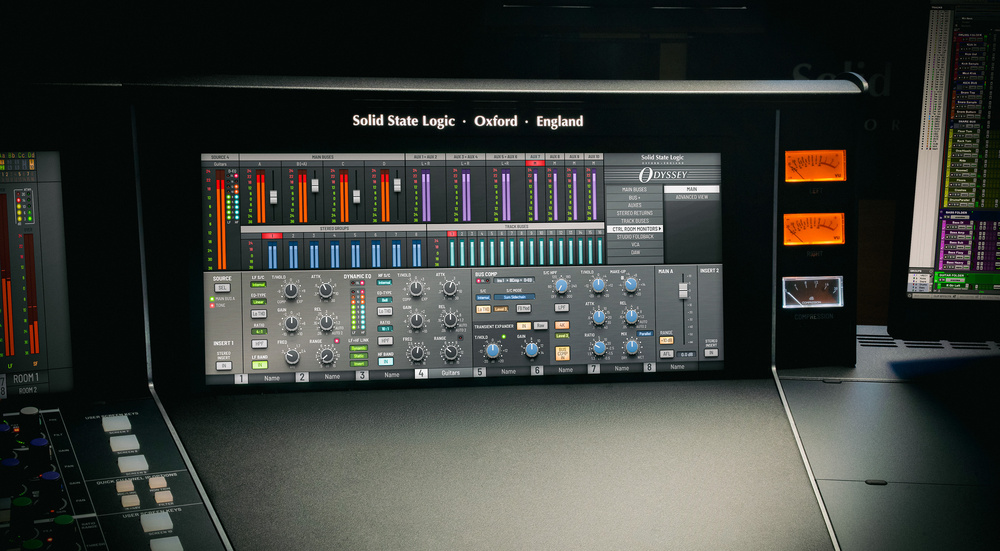Viewport: 1000px width, 551px height.
Task: Click the Guitars name field for channel 4
Action: 450,373
